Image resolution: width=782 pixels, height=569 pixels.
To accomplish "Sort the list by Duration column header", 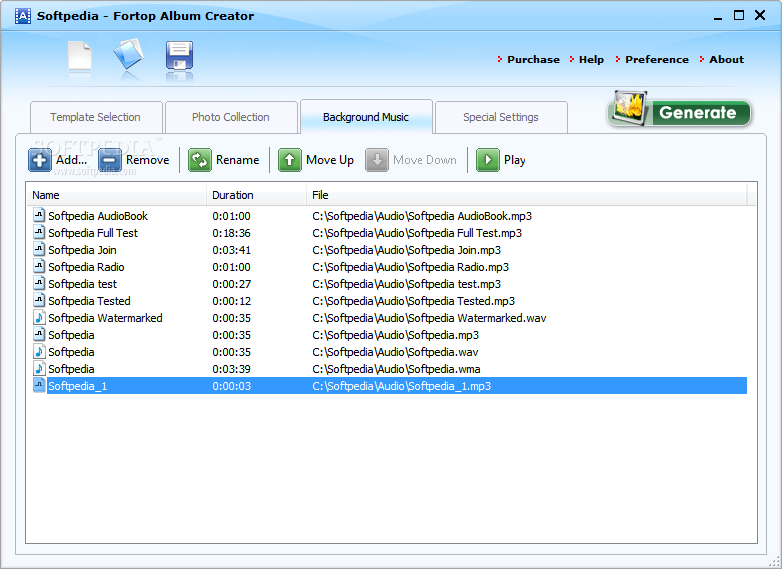I will click(256, 195).
